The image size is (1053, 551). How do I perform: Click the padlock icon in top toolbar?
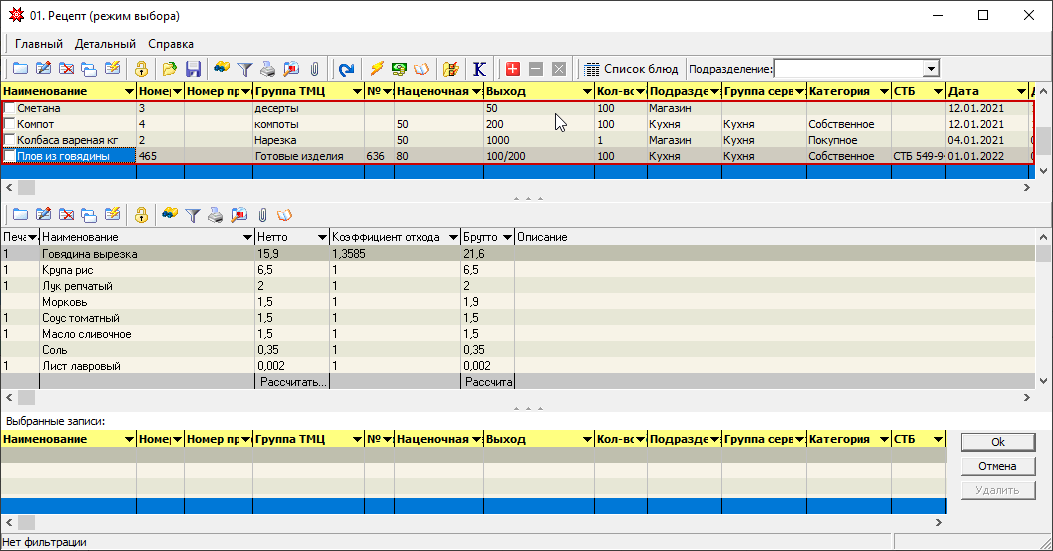pos(142,69)
